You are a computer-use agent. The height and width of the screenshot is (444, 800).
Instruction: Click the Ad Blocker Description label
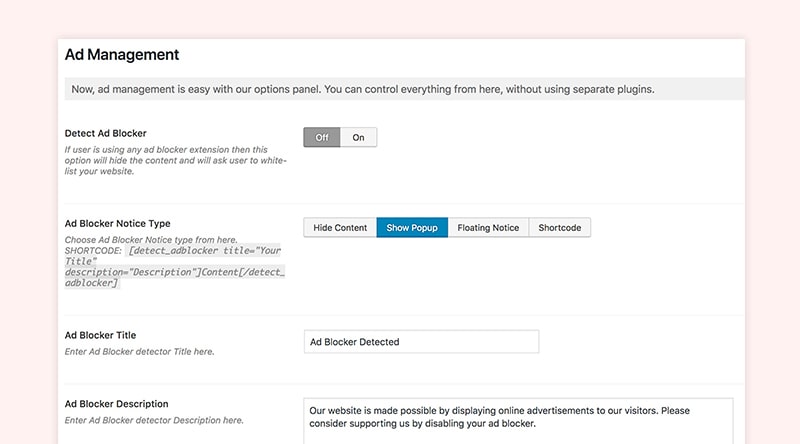tap(116, 404)
